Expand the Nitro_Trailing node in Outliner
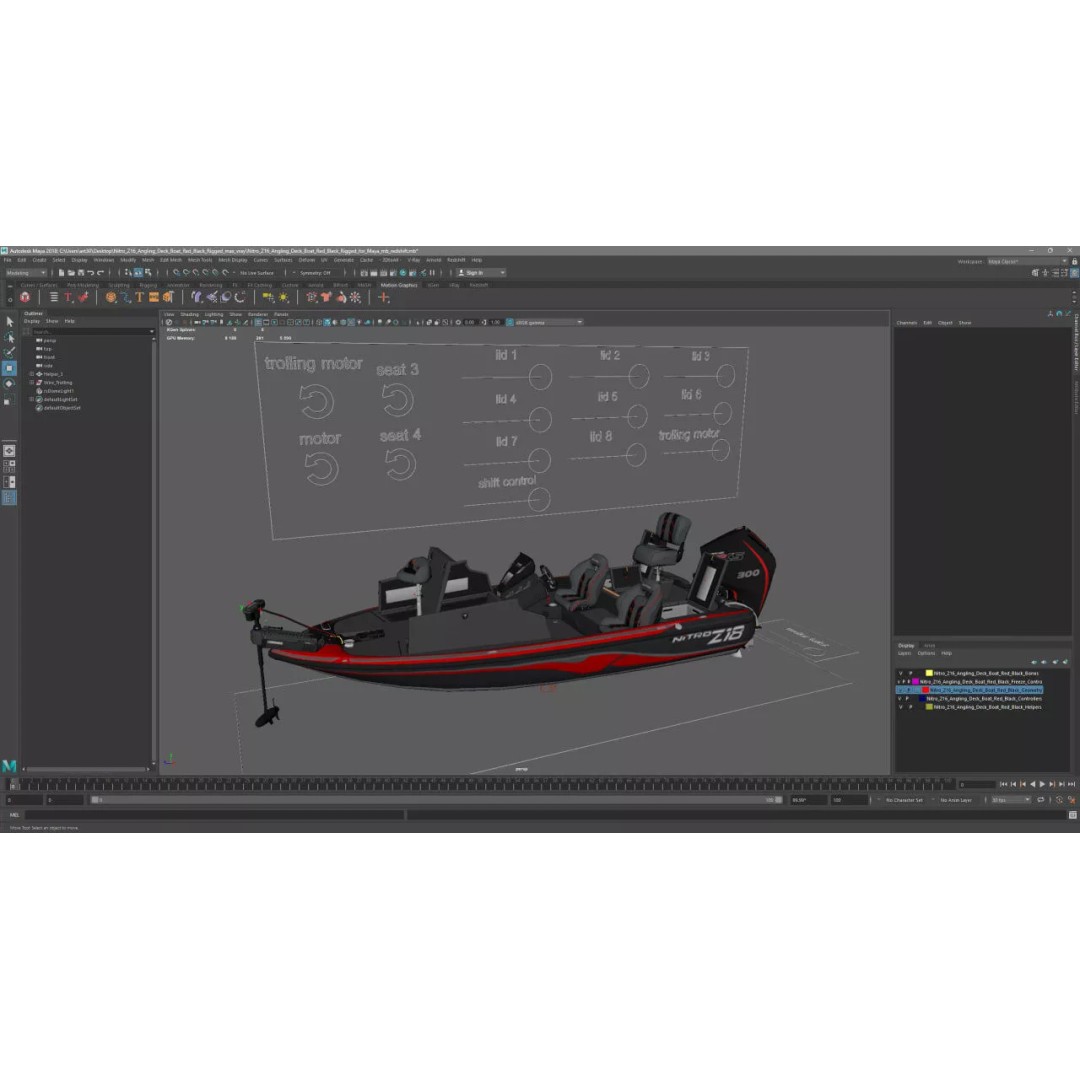Screen dimensions: 1080x1080 coord(31,382)
